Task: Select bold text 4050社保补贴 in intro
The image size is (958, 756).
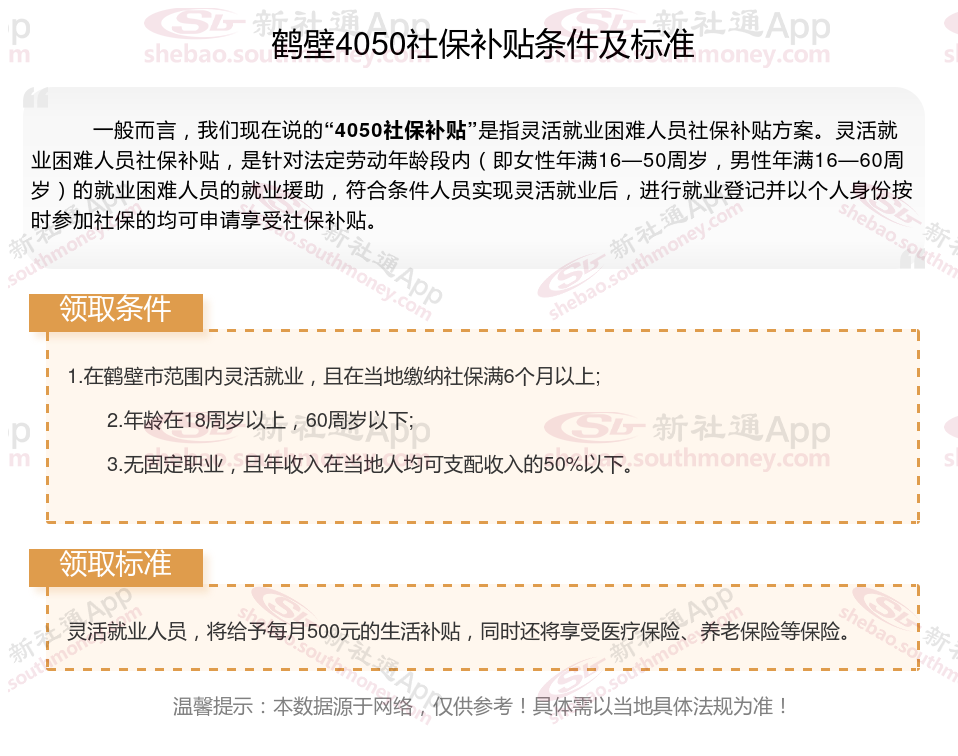Action: [x=401, y=130]
